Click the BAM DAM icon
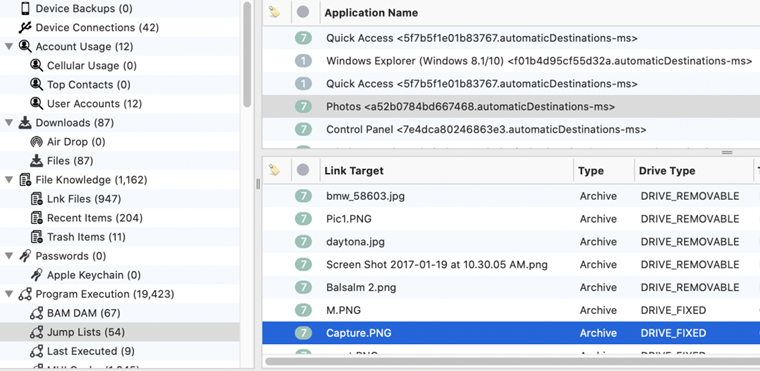This screenshot has height=371, width=760. pyautogui.click(x=36, y=313)
